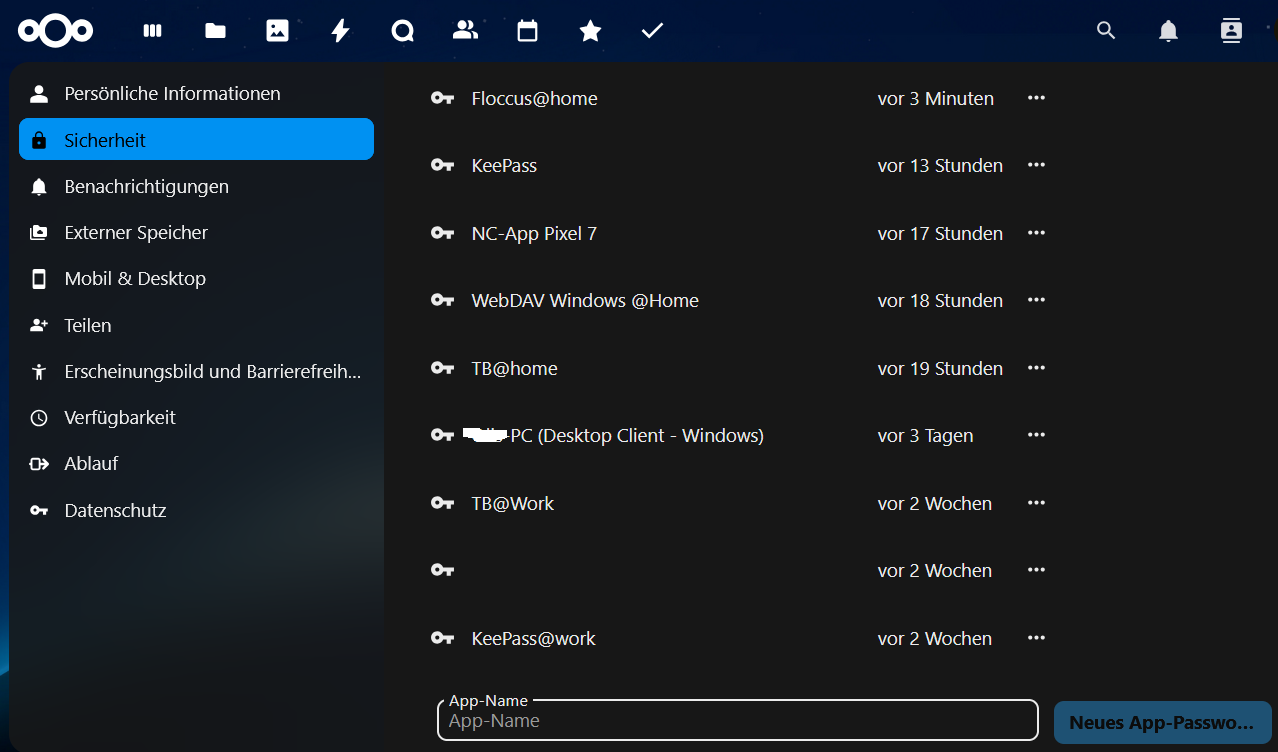
Task: Focus the App-Name input field
Action: [738, 720]
